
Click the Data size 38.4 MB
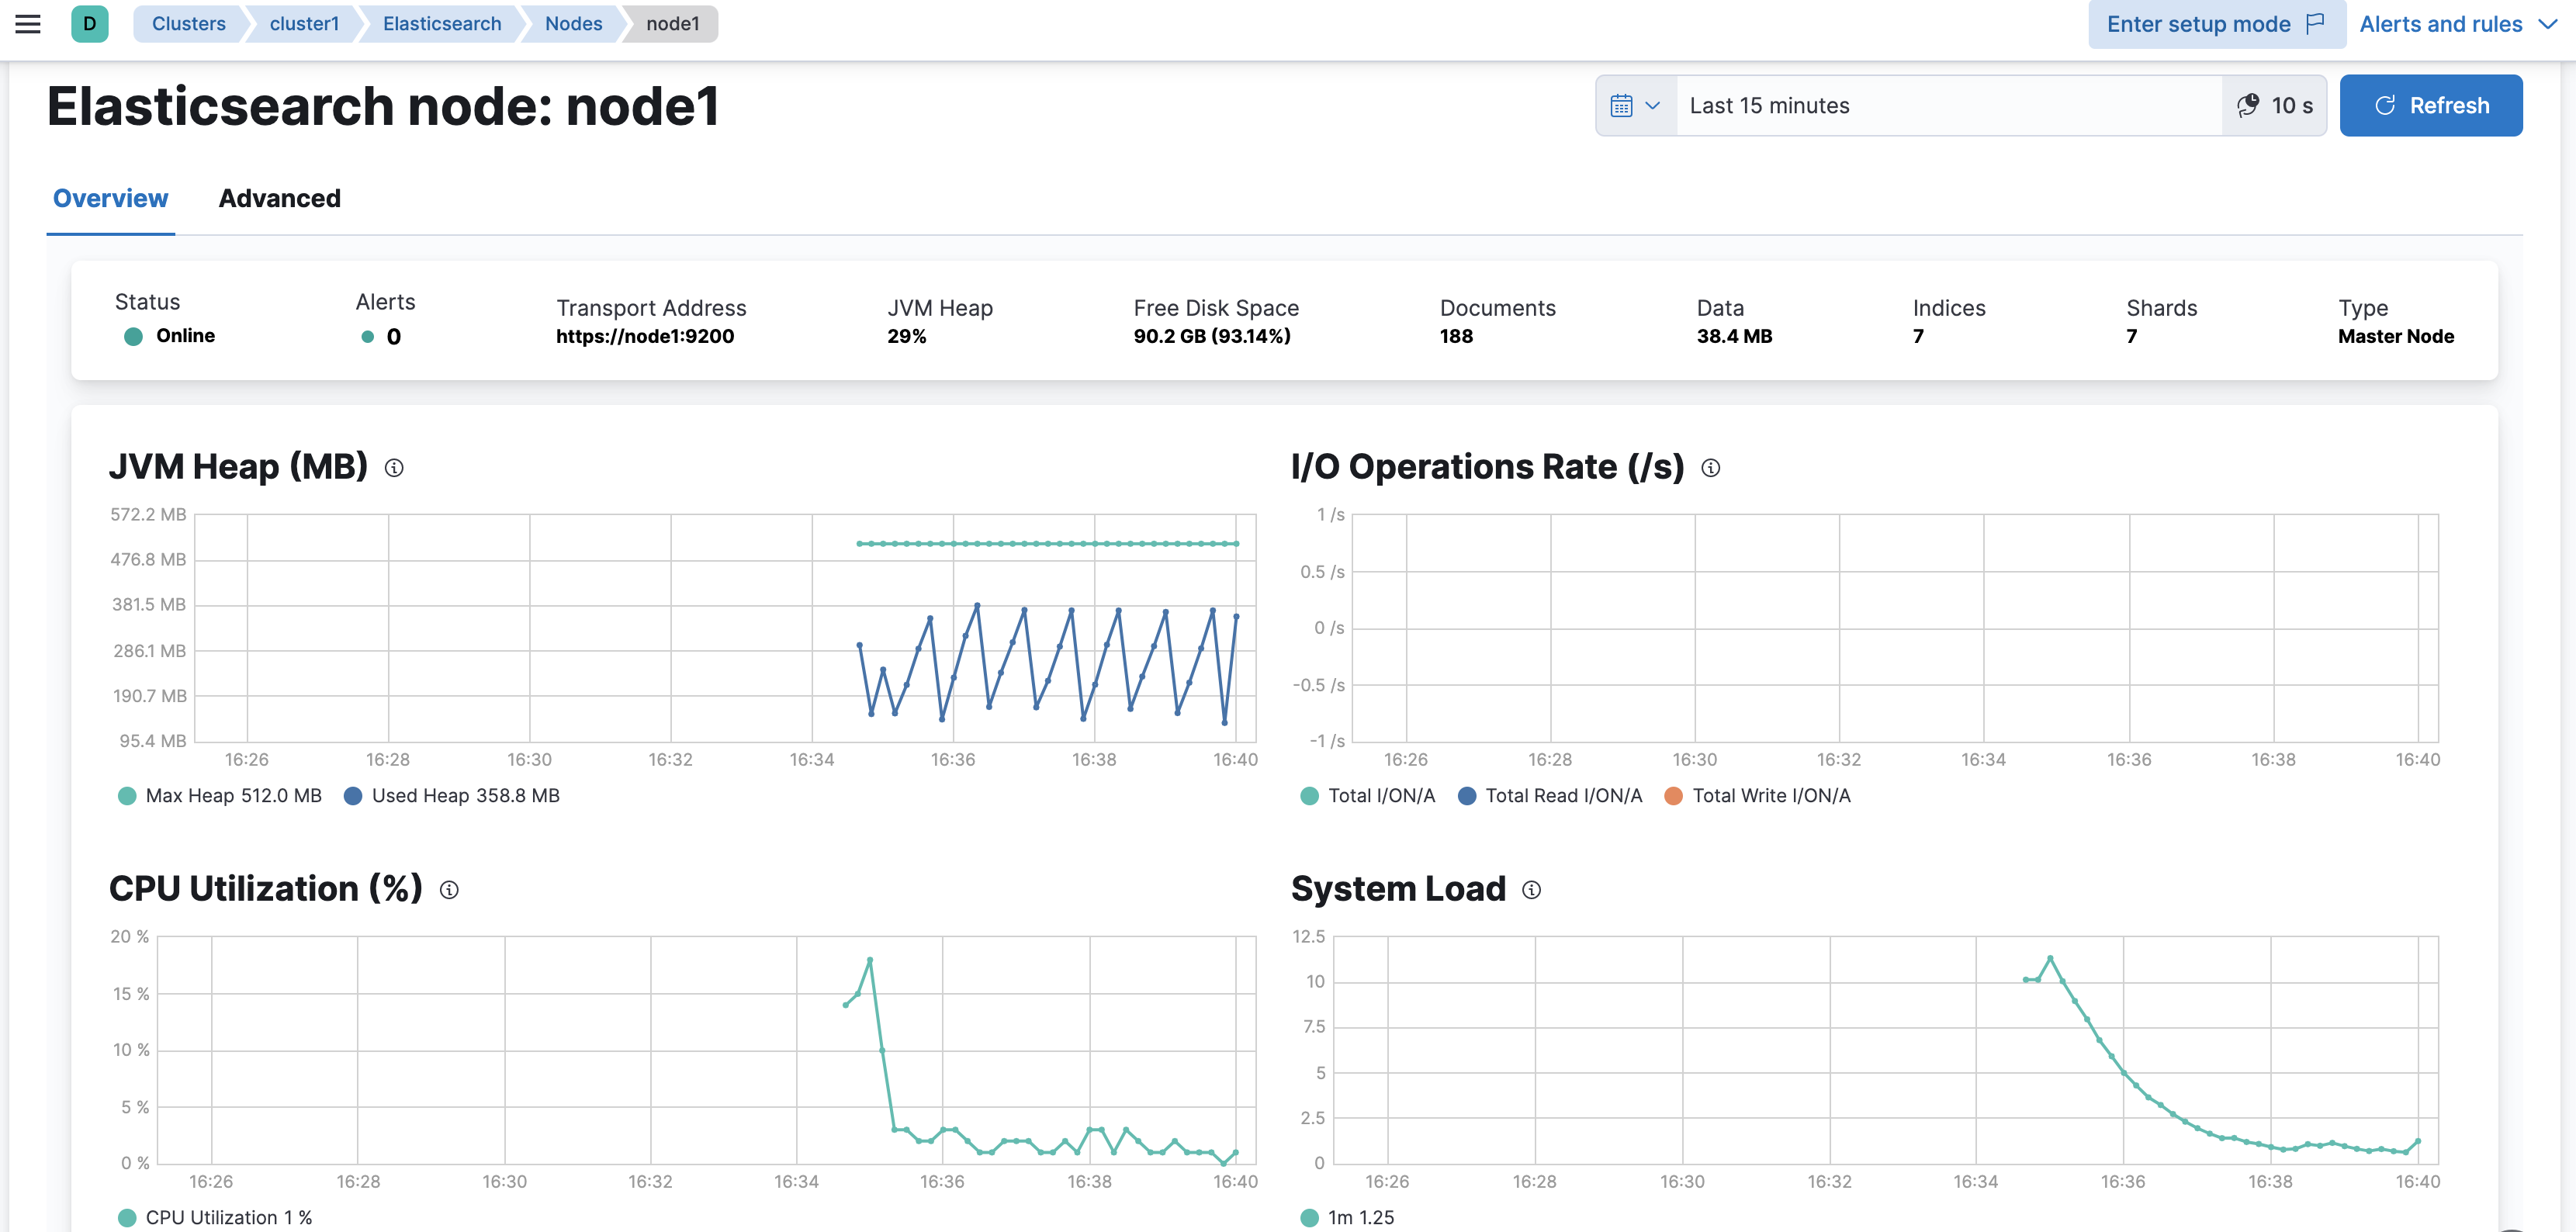1734,337
